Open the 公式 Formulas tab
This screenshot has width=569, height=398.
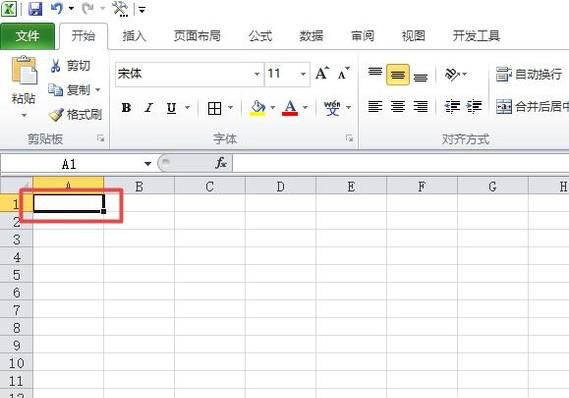[260, 36]
